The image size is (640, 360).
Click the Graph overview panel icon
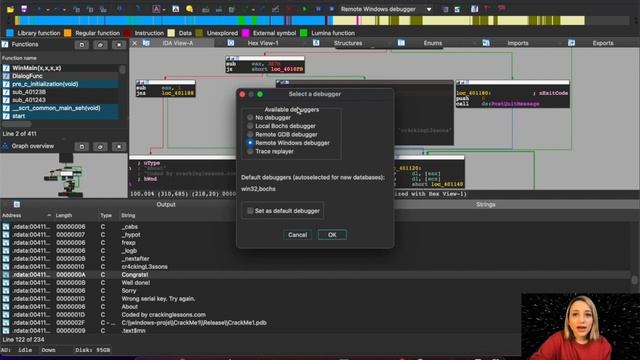click(x=5, y=146)
